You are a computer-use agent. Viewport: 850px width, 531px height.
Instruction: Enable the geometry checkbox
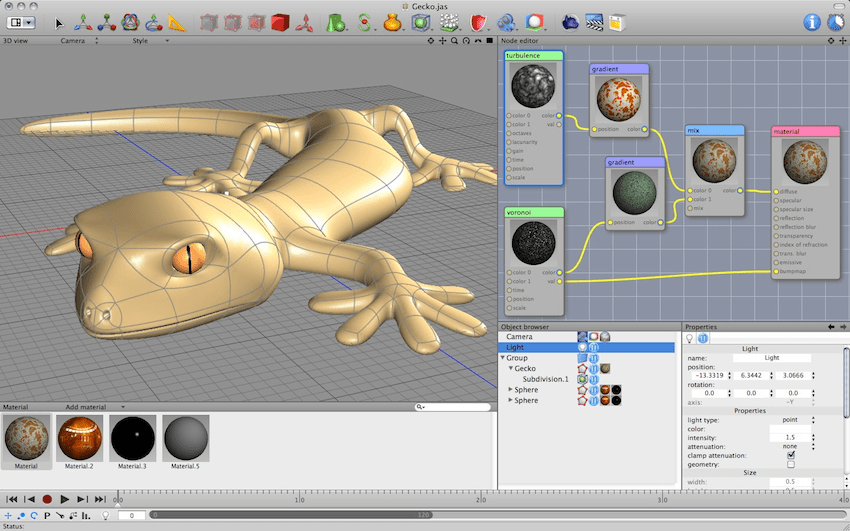[791, 465]
